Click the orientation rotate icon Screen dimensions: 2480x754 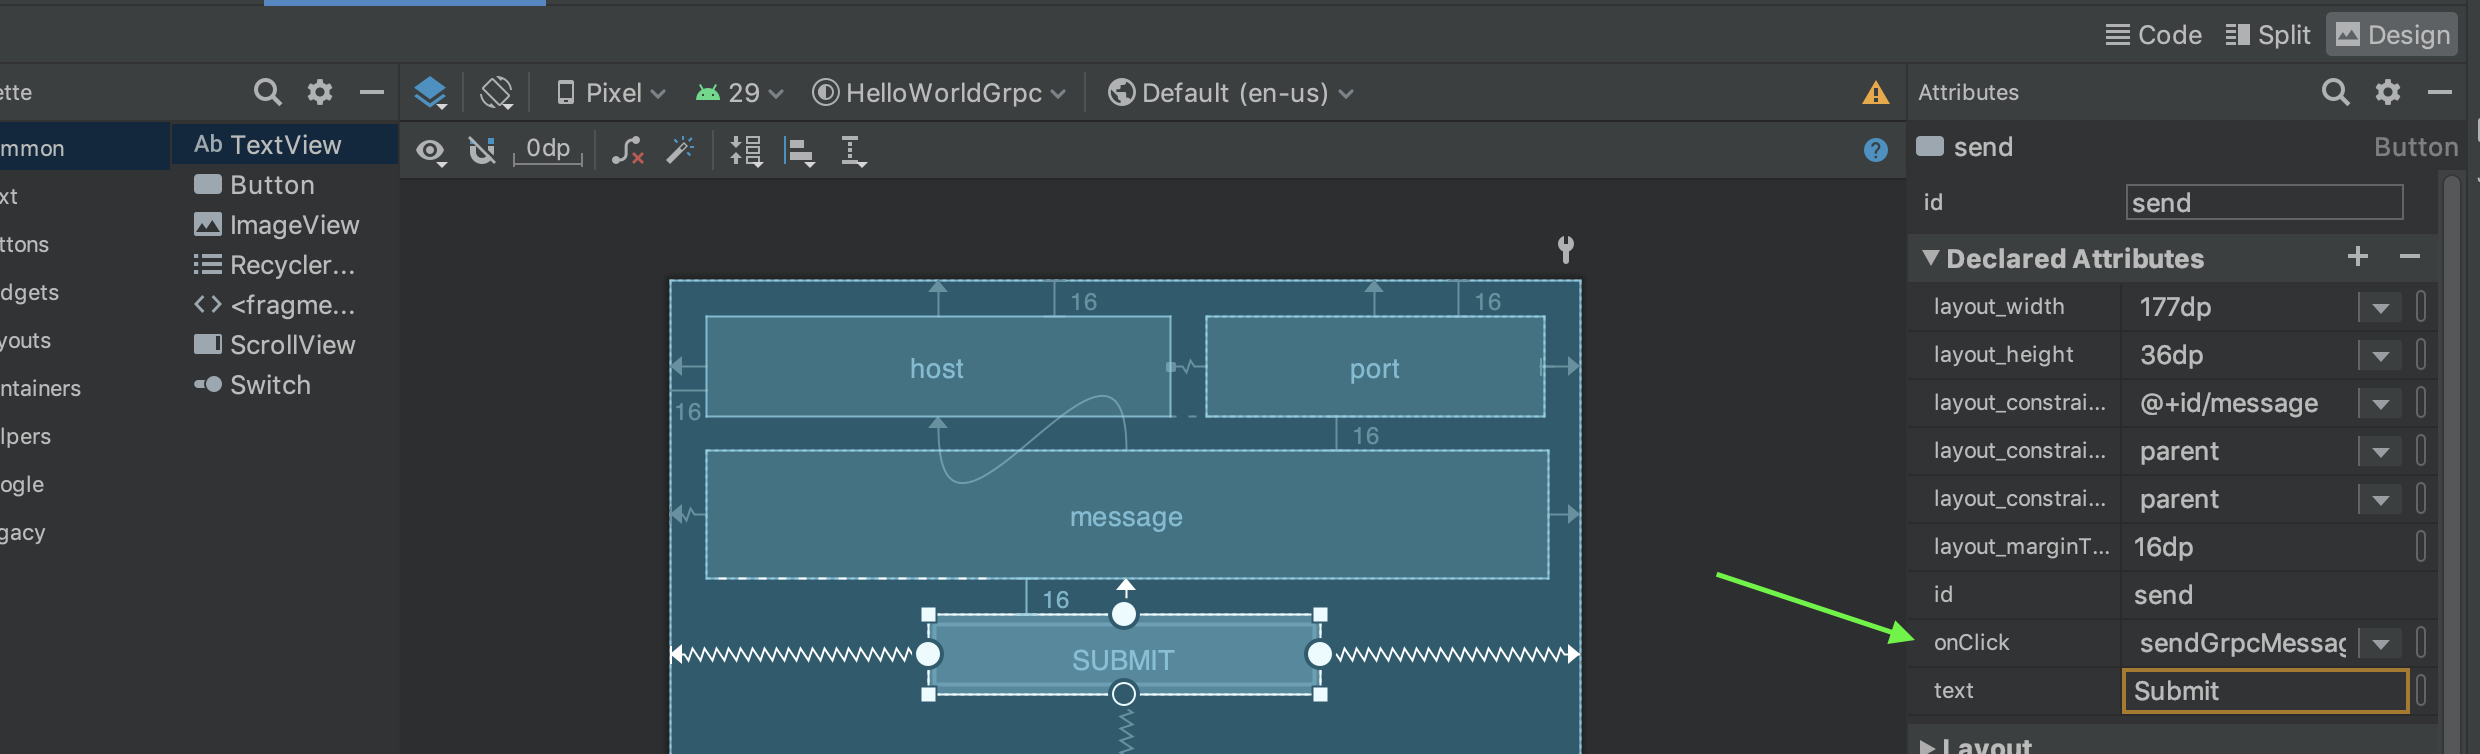496,93
